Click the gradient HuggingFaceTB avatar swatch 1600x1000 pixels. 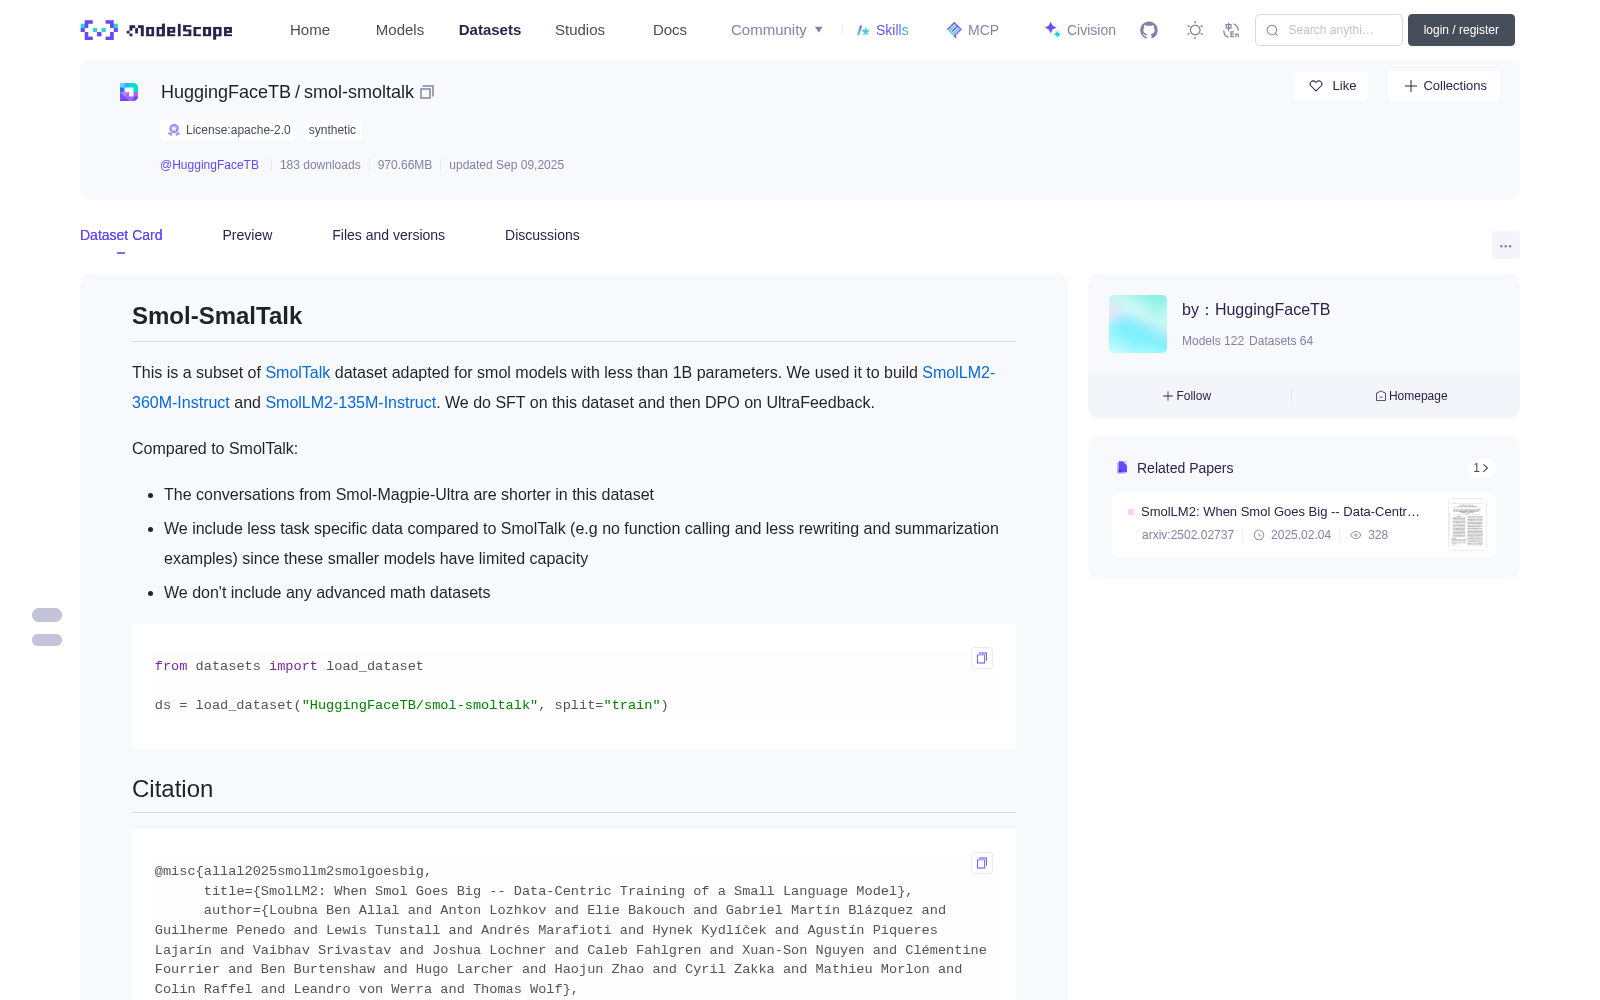(x=1138, y=324)
